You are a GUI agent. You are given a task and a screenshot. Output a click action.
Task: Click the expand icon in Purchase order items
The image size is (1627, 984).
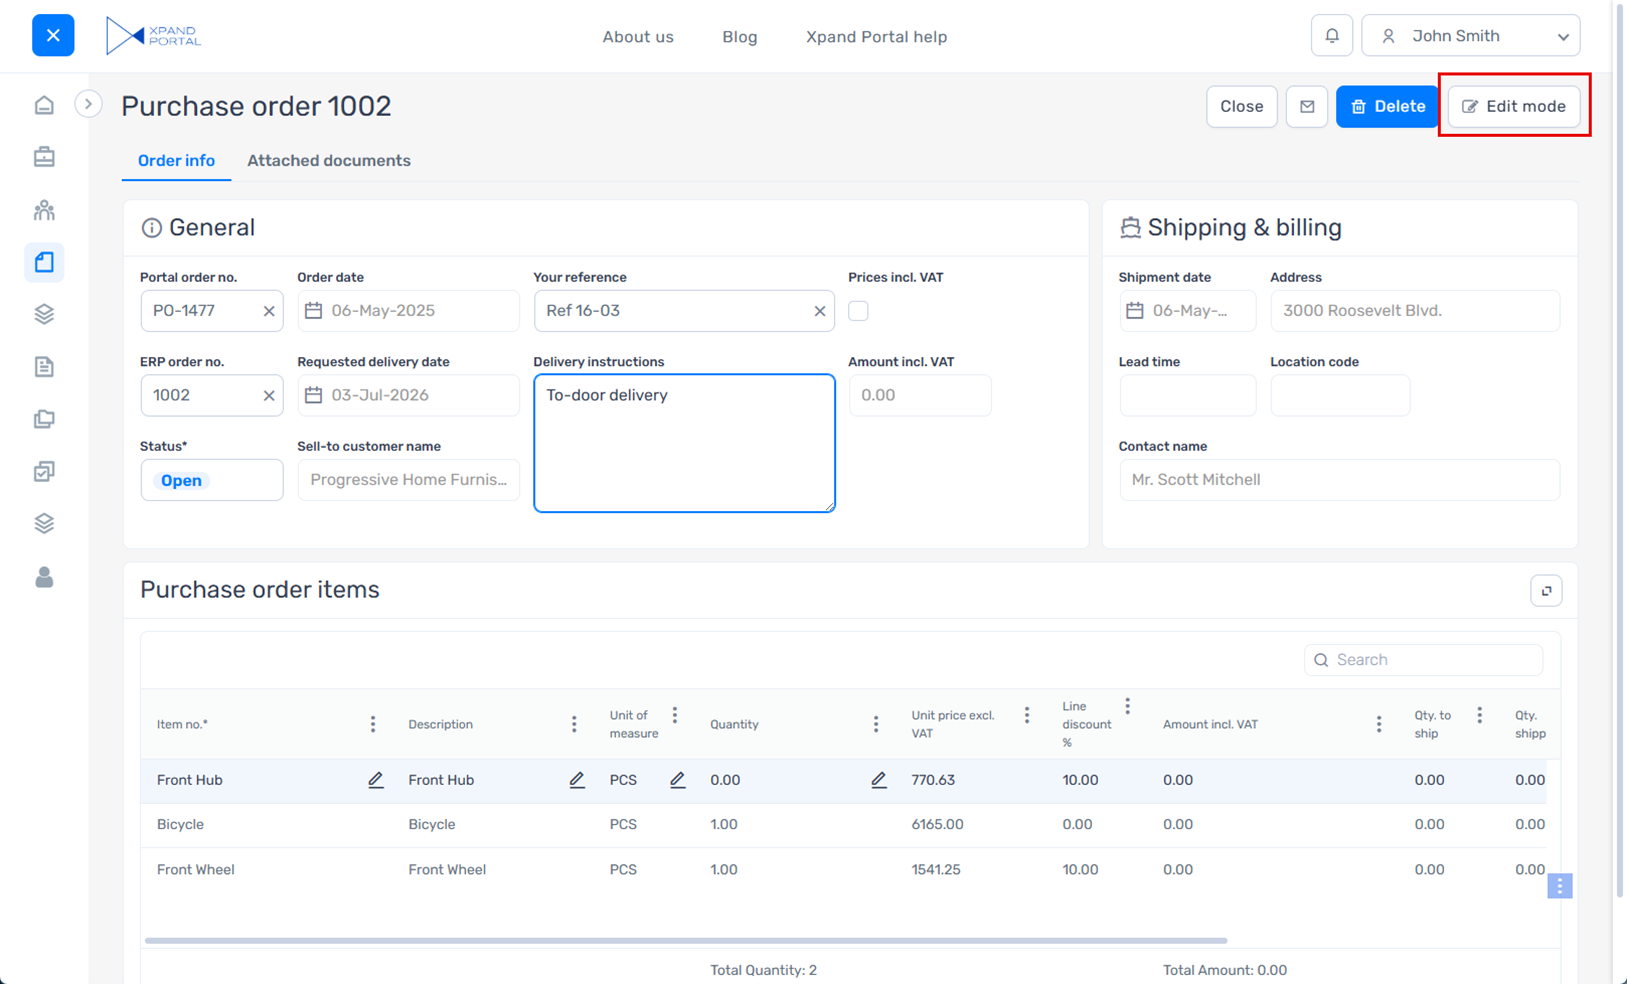tap(1546, 591)
